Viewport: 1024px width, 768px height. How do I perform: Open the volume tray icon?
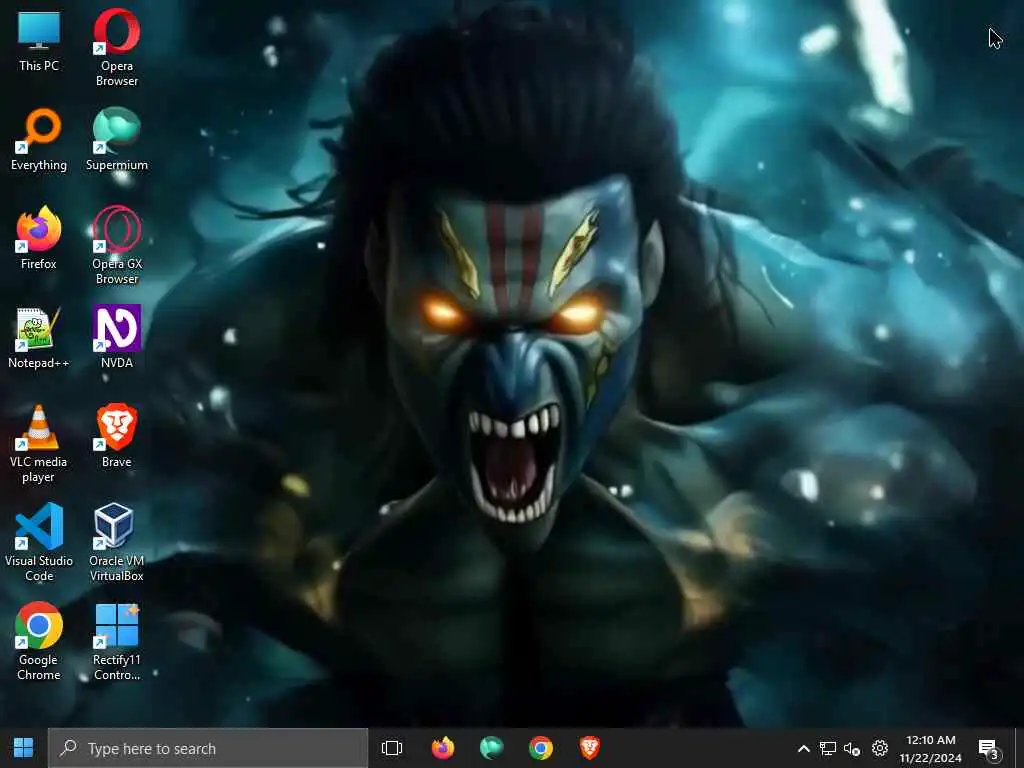pos(852,748)
